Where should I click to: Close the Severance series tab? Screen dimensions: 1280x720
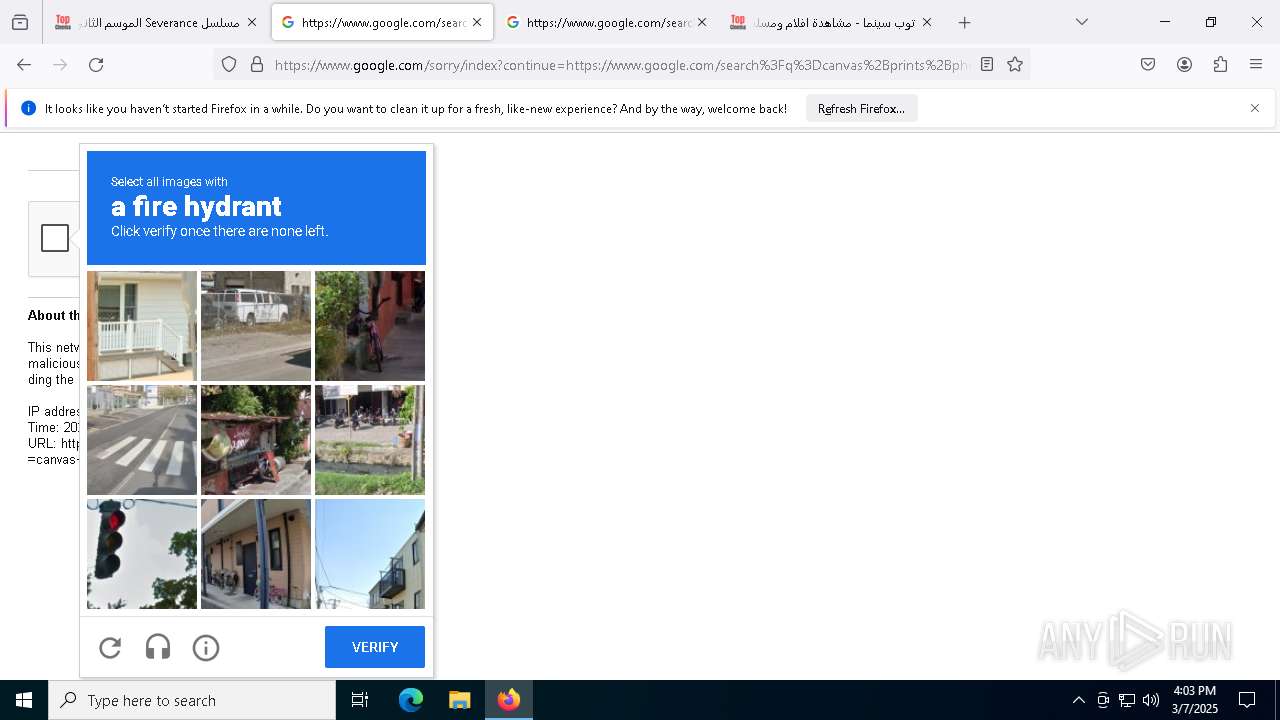tap(251, 22)
